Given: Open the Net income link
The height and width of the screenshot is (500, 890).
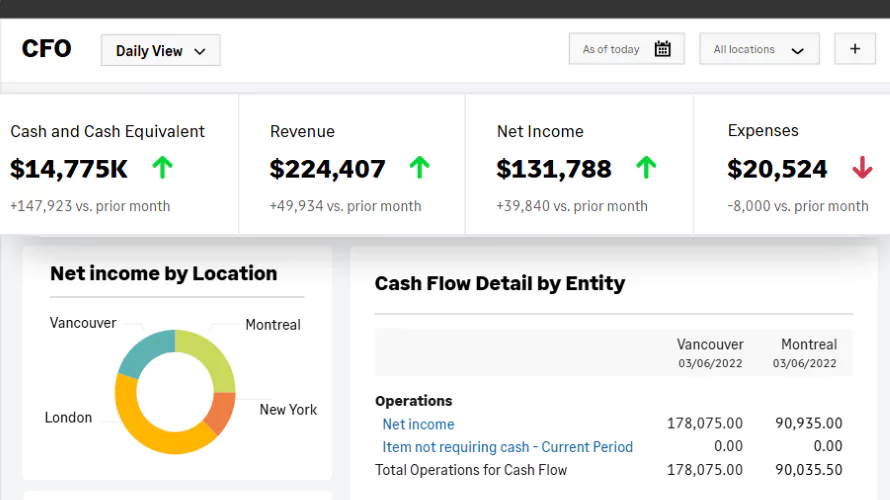Looking at the screenshot, I should point(418,424).
